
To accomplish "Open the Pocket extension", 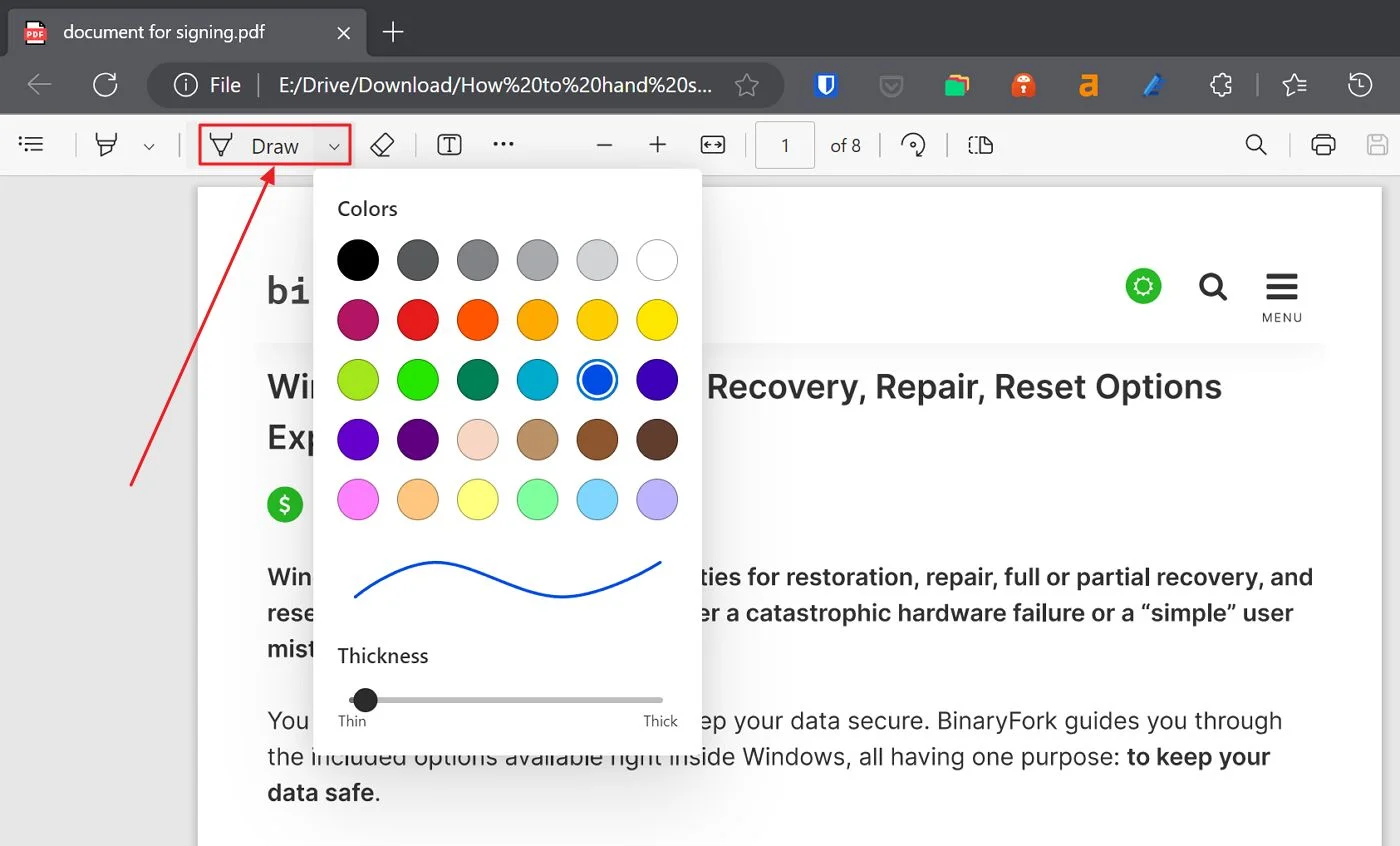I will (891, 86).
